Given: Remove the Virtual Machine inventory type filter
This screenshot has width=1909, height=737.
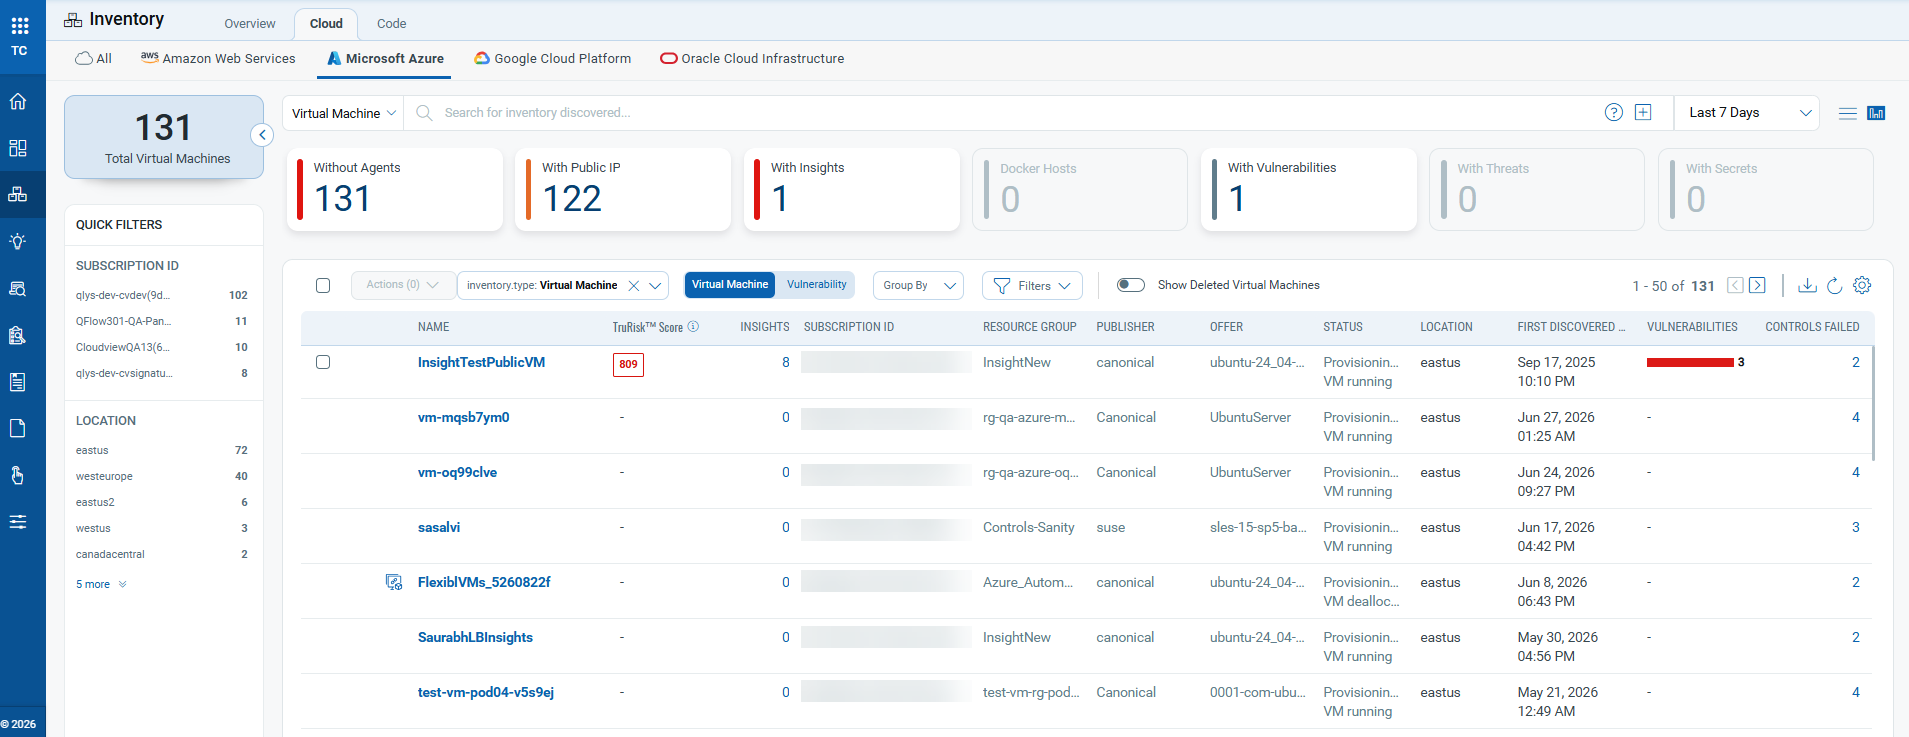Looking at the screenshot, I should [x=634, y=285].
